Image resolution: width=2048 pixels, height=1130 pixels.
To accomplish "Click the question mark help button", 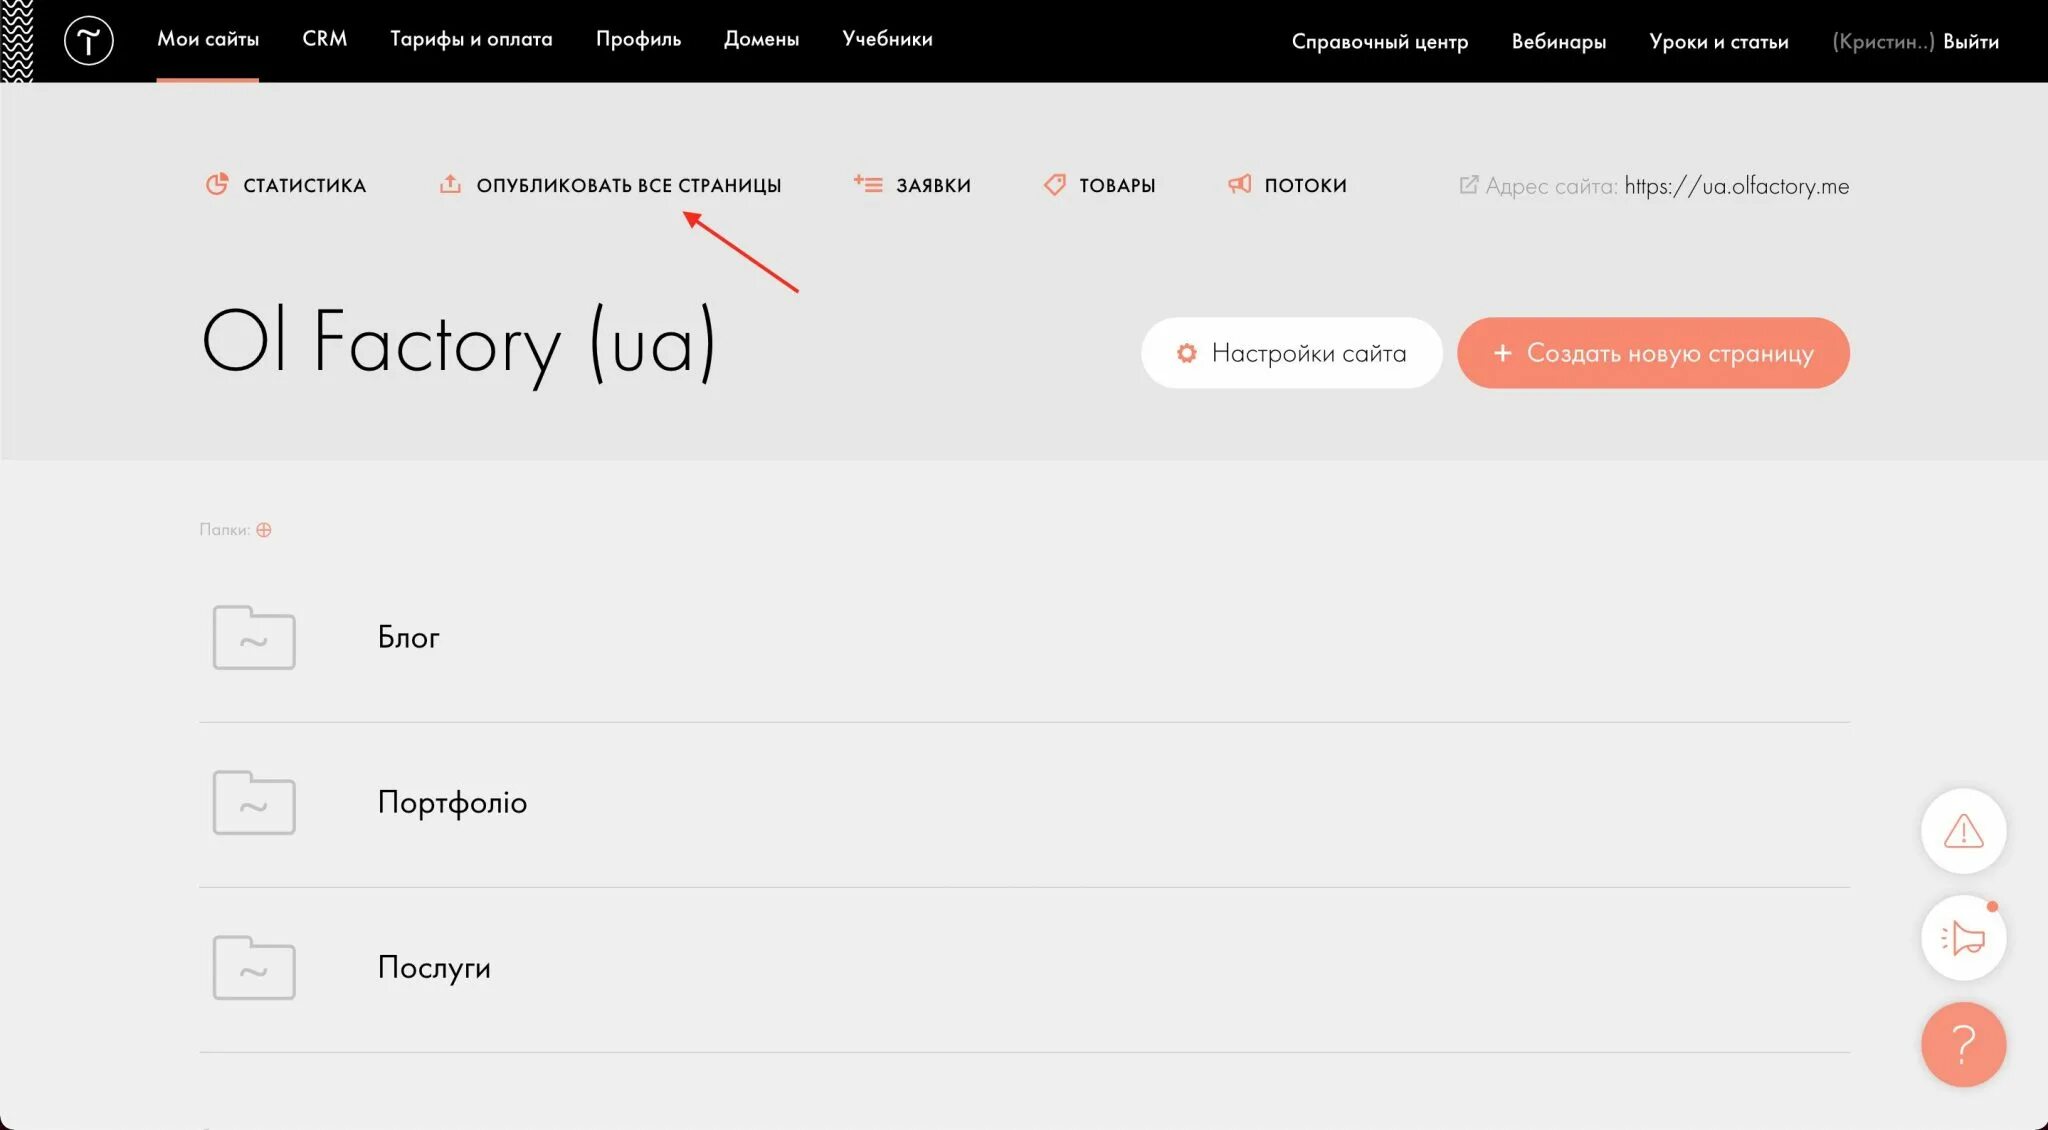I will click(1962, 1044).
